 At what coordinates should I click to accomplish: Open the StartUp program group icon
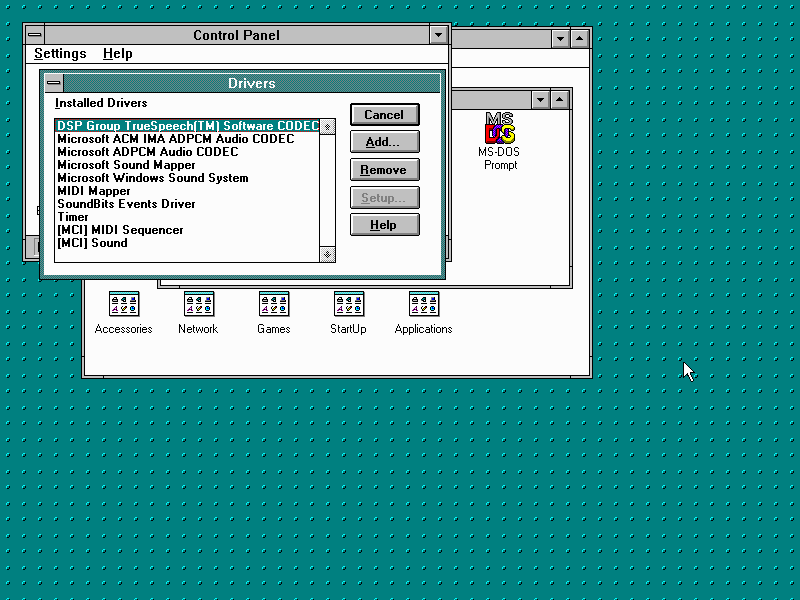[x=348, y=305]
